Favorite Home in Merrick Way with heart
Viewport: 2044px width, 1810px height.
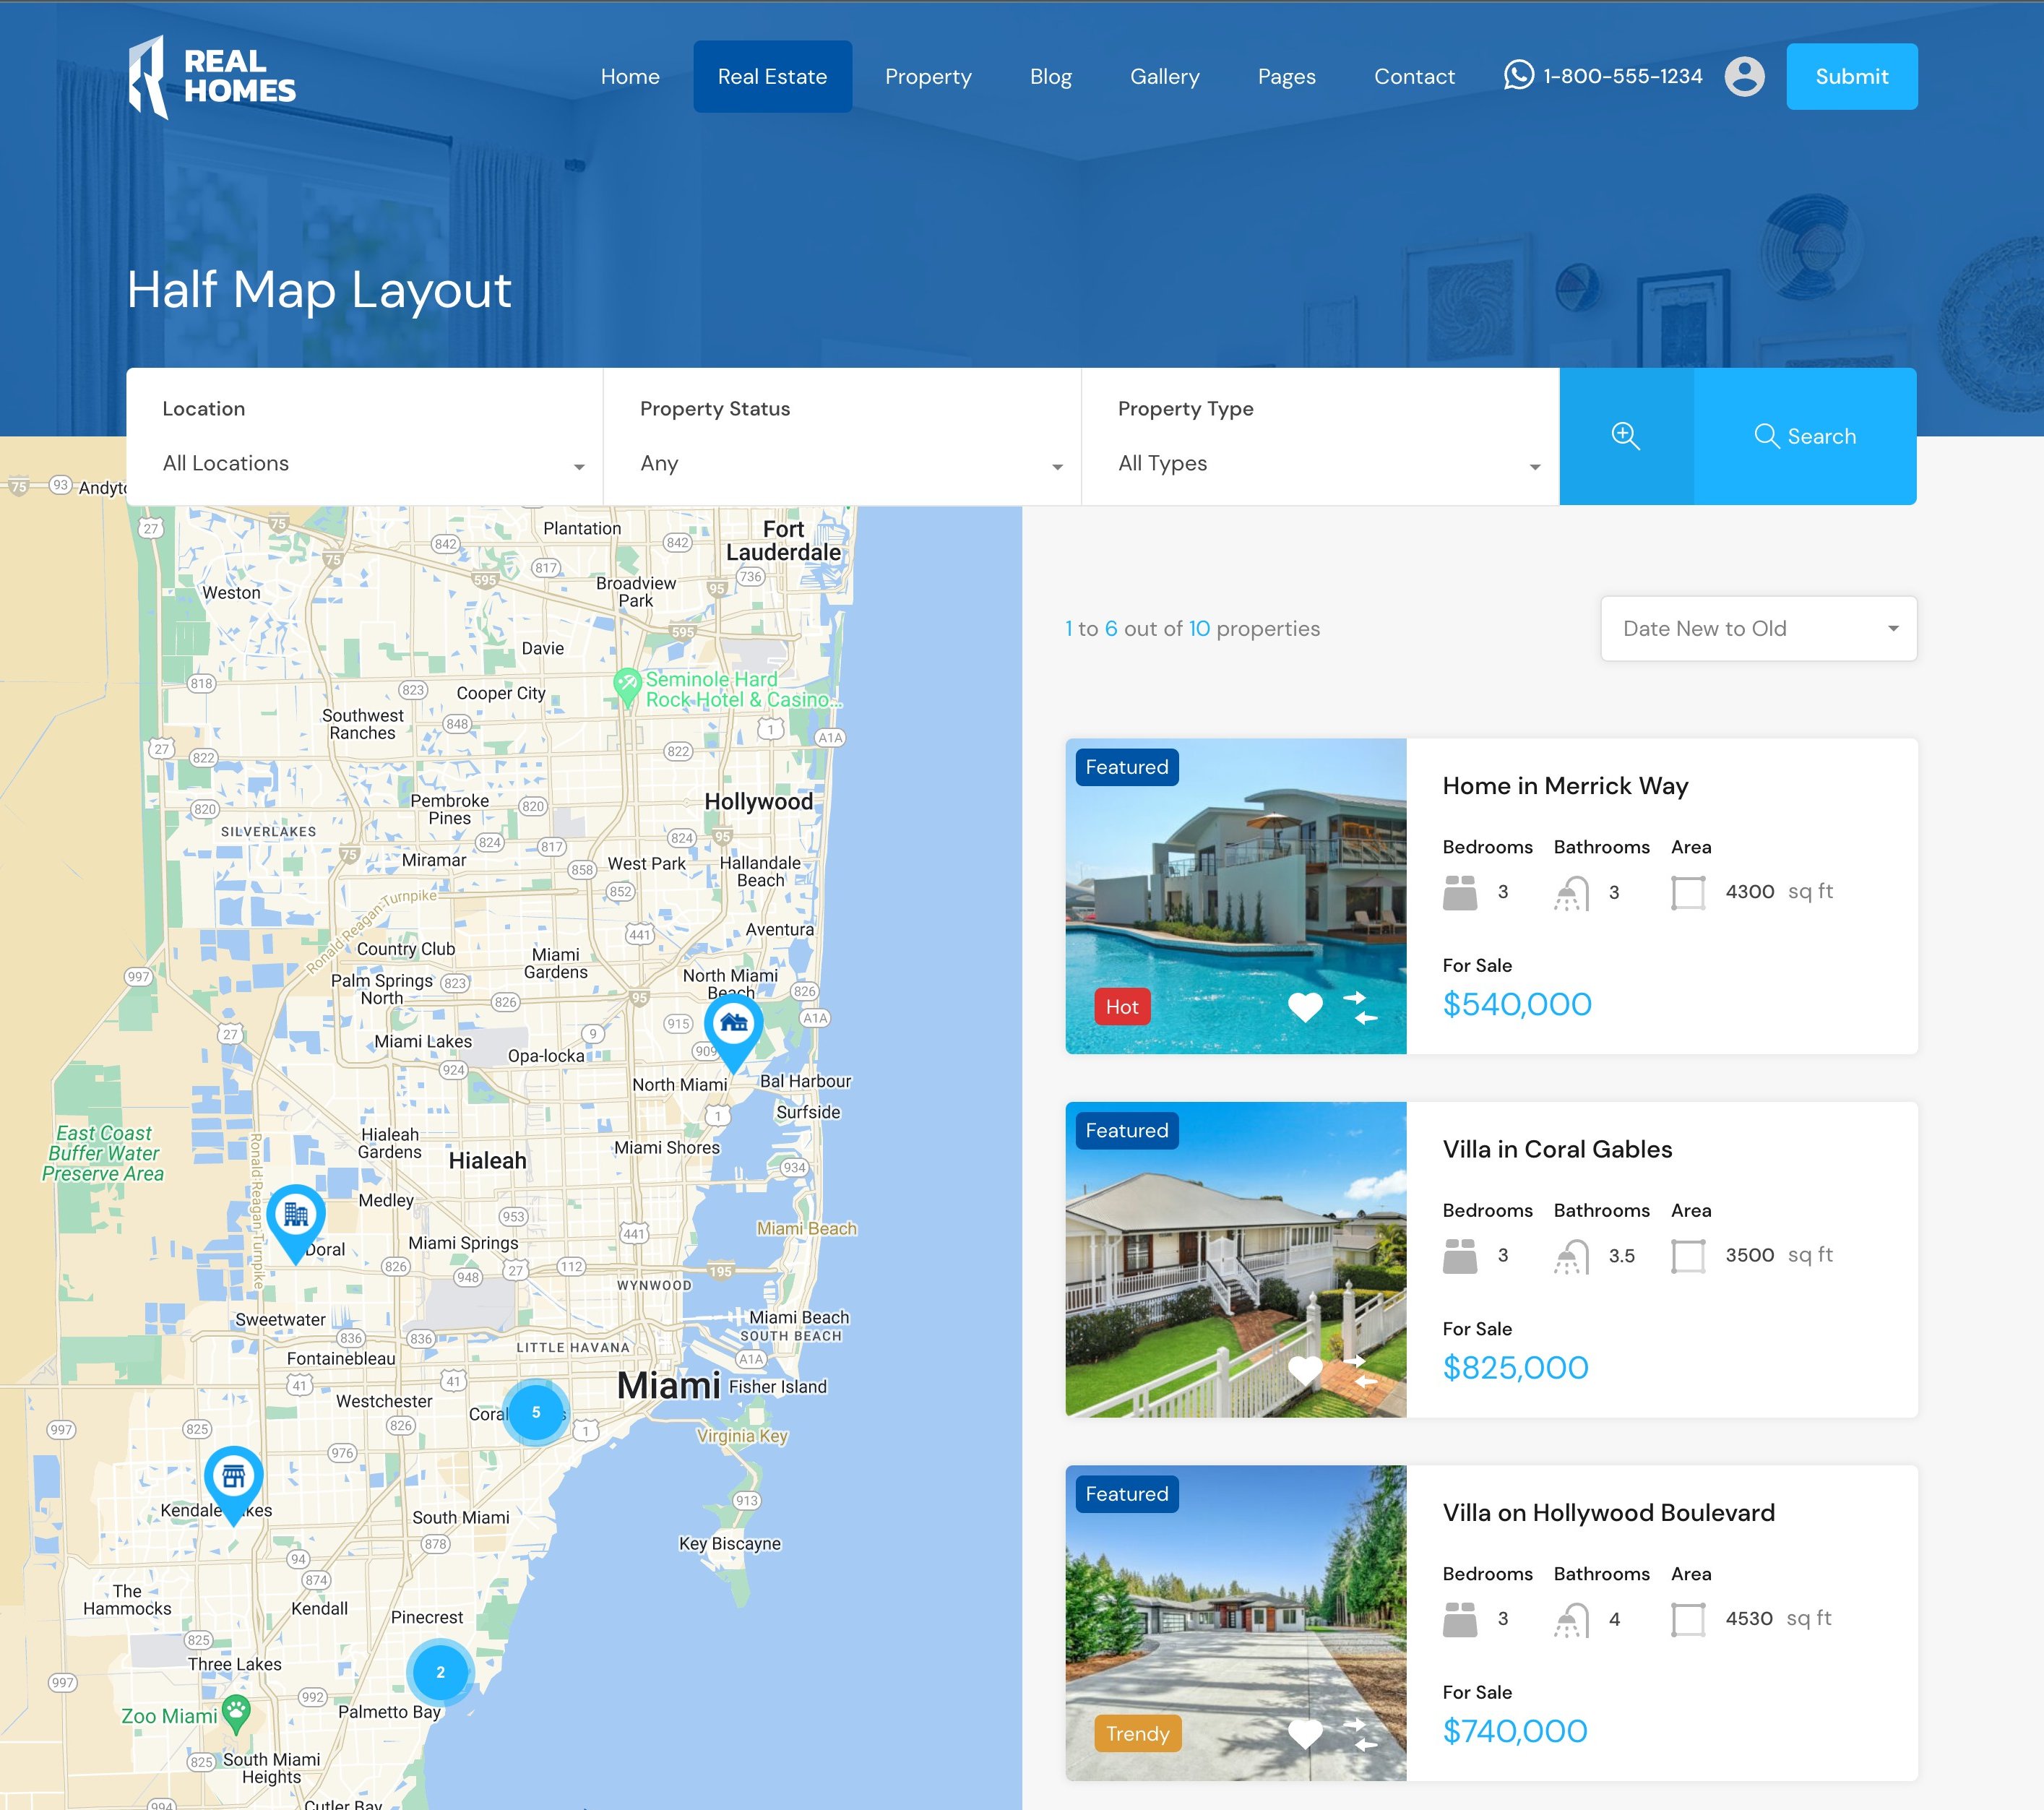click(1304, 1007)
